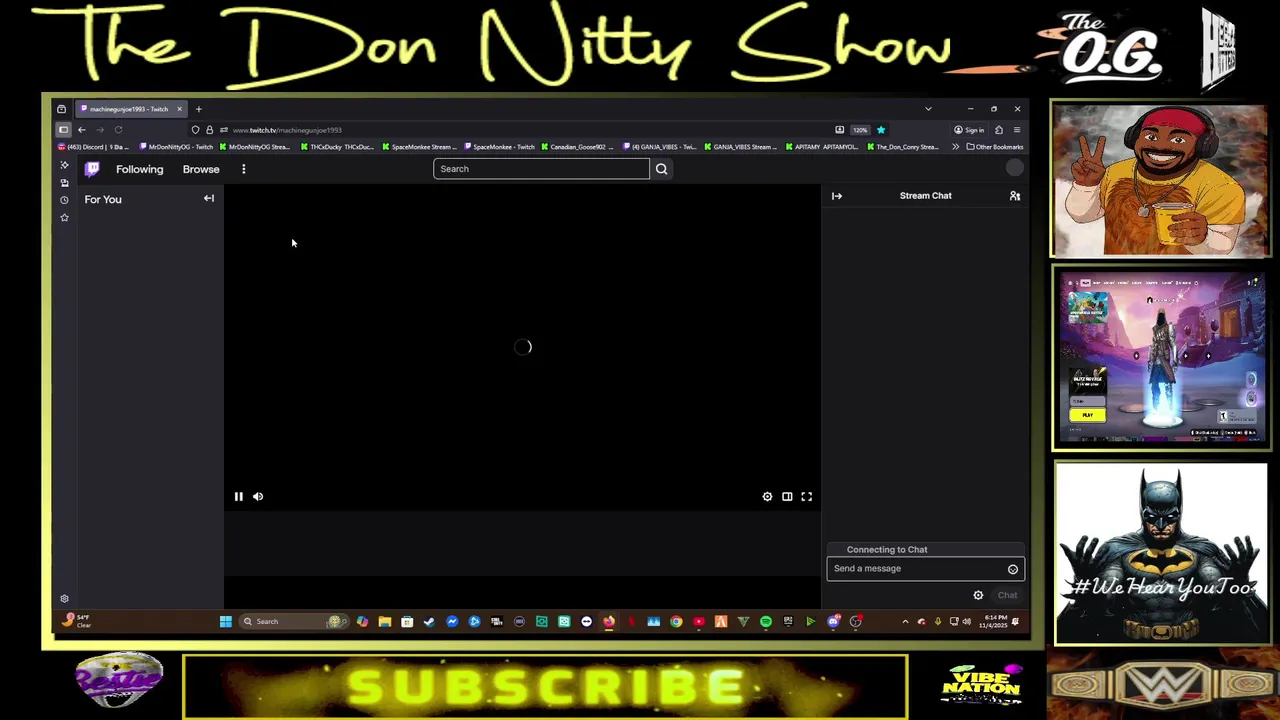The width and height of the screenshot is (1280, 720).
Task: Open the list all tabs chevron
Action: pyautogui.click(x=928, y=109)
